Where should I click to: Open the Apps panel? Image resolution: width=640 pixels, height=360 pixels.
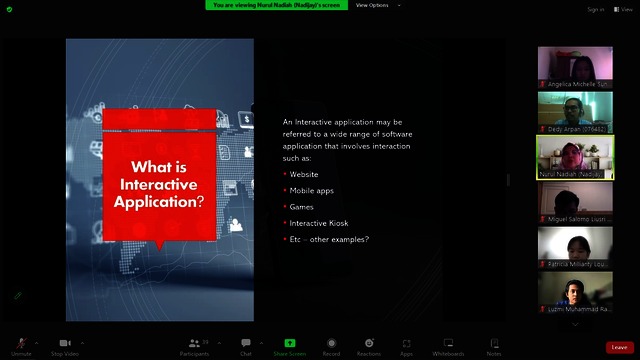pos(407,347)
